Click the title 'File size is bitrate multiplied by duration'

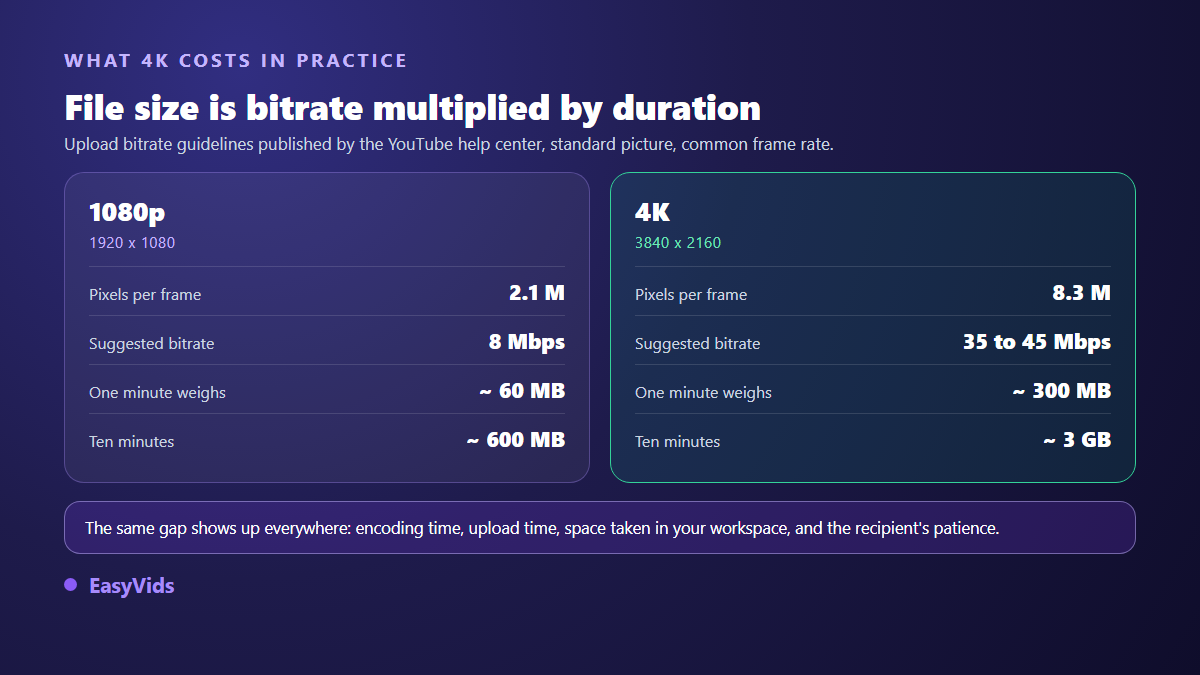point(413,107)
